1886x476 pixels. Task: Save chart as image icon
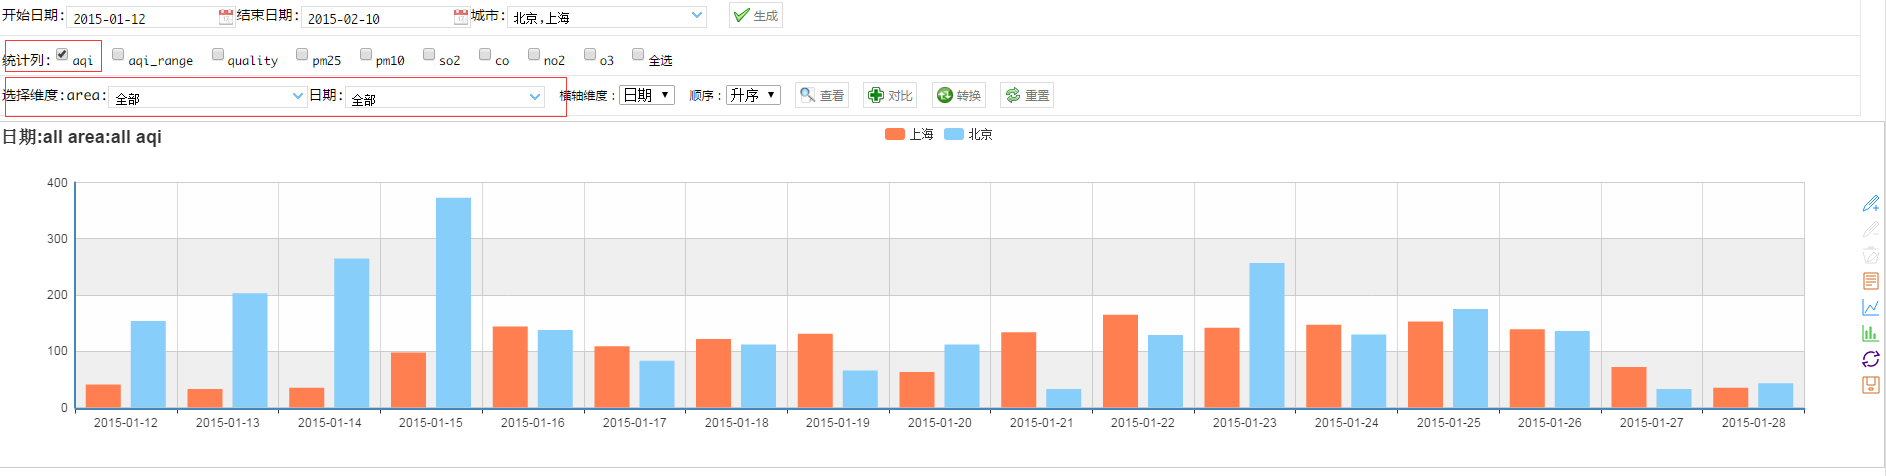(x=1870, y=385)
